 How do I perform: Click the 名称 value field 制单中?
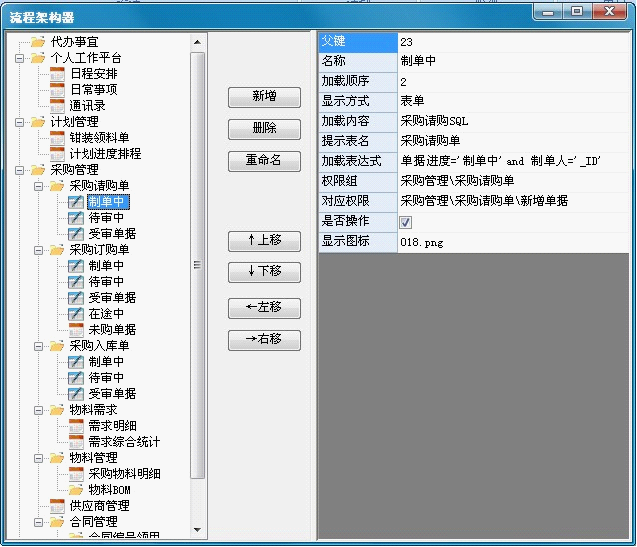click(514, 62)
